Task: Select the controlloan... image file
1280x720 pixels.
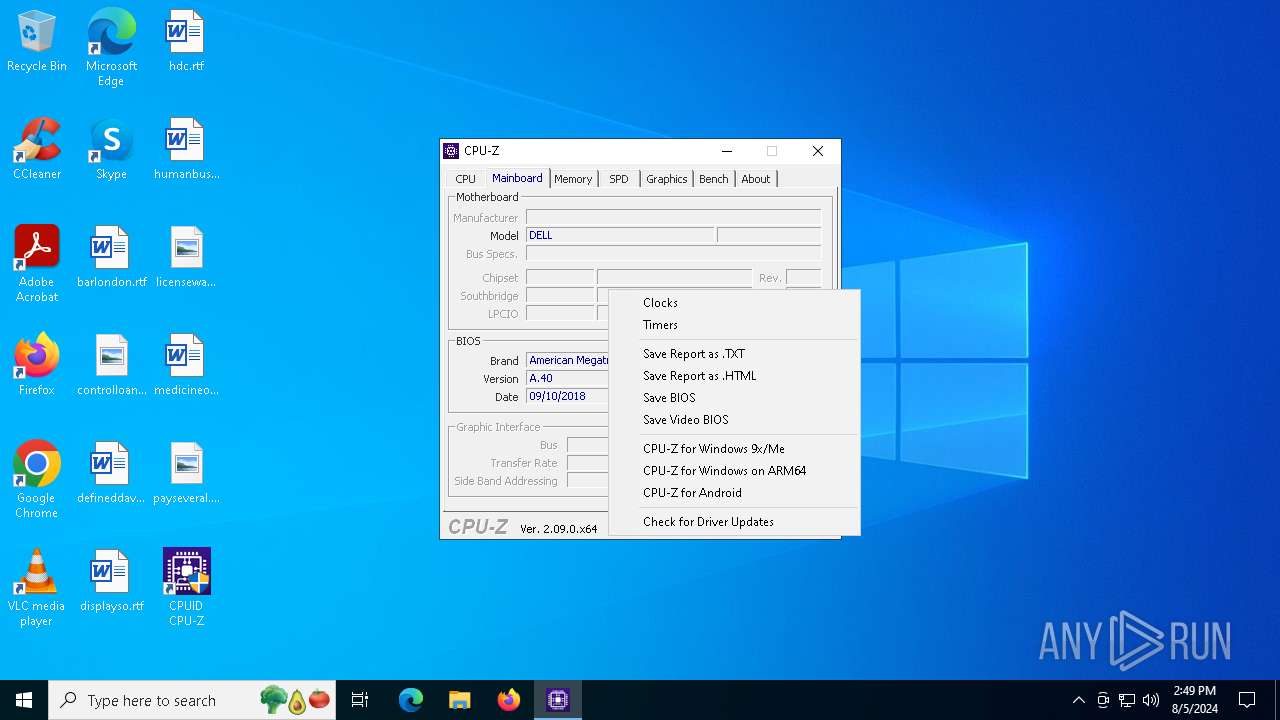Action: (111, 365)
